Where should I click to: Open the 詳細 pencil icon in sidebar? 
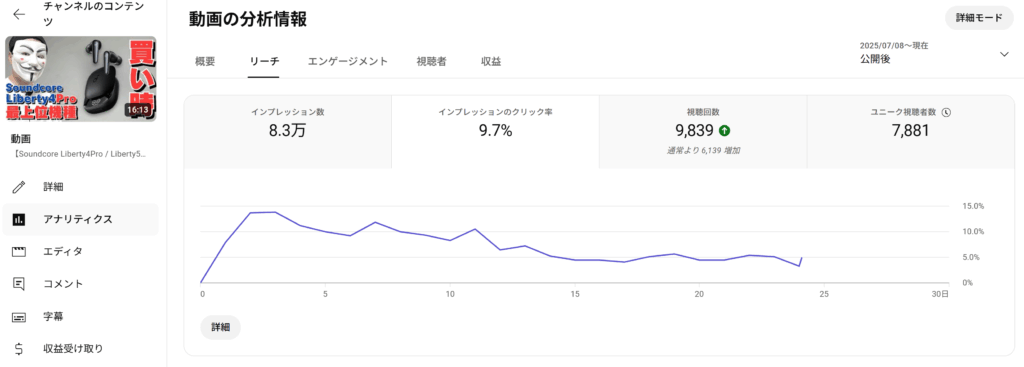[19, 187]
